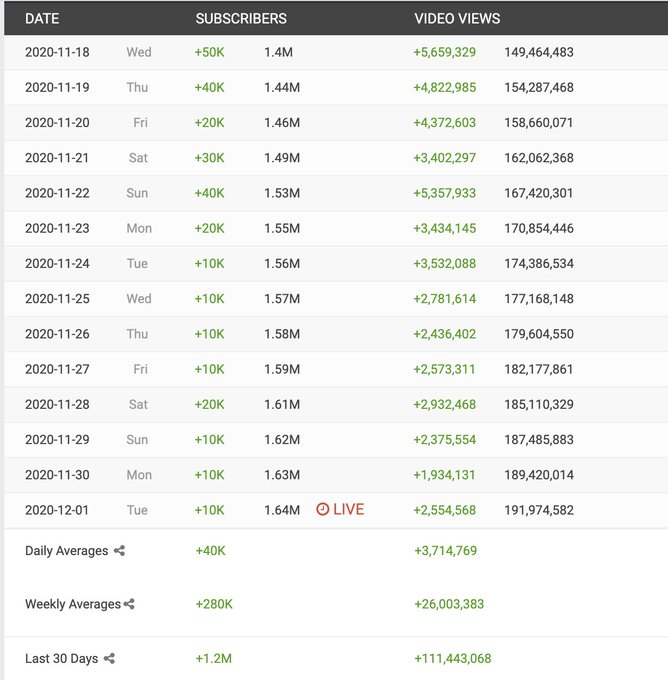This screenshot has height=680, width=668.
Task: Select the +3,714,769 daily average views
Action: 445,551
